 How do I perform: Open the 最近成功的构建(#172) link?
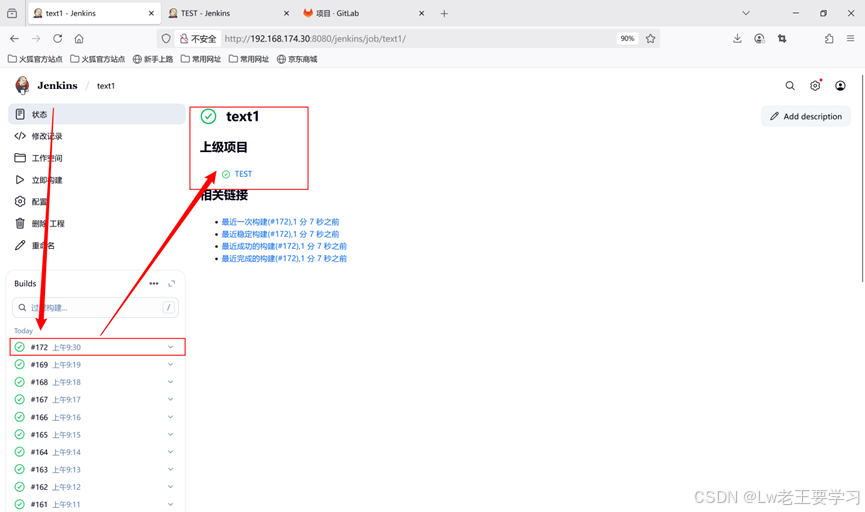coord(284,246)
